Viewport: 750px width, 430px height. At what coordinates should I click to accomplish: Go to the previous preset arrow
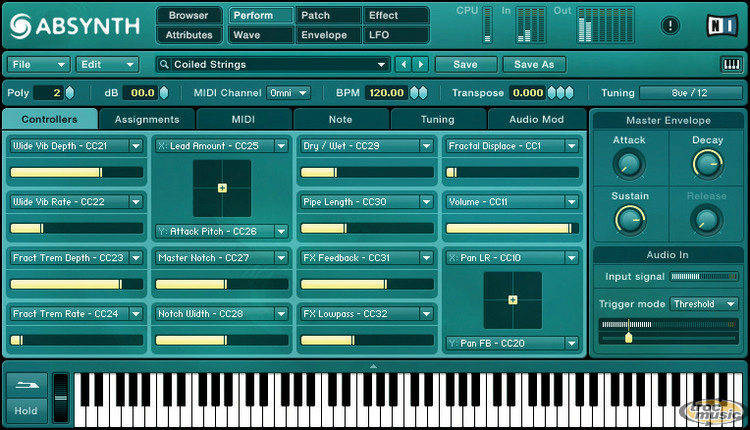click(404, 64)
